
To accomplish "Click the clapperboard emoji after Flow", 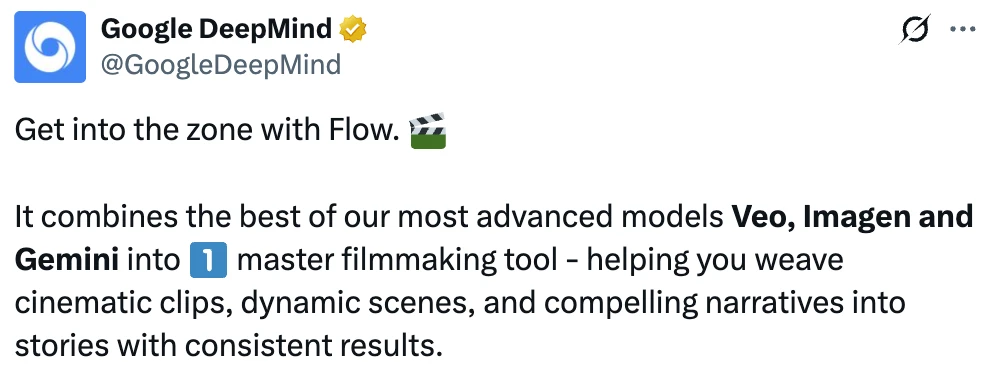I will (x=428, y=130).
